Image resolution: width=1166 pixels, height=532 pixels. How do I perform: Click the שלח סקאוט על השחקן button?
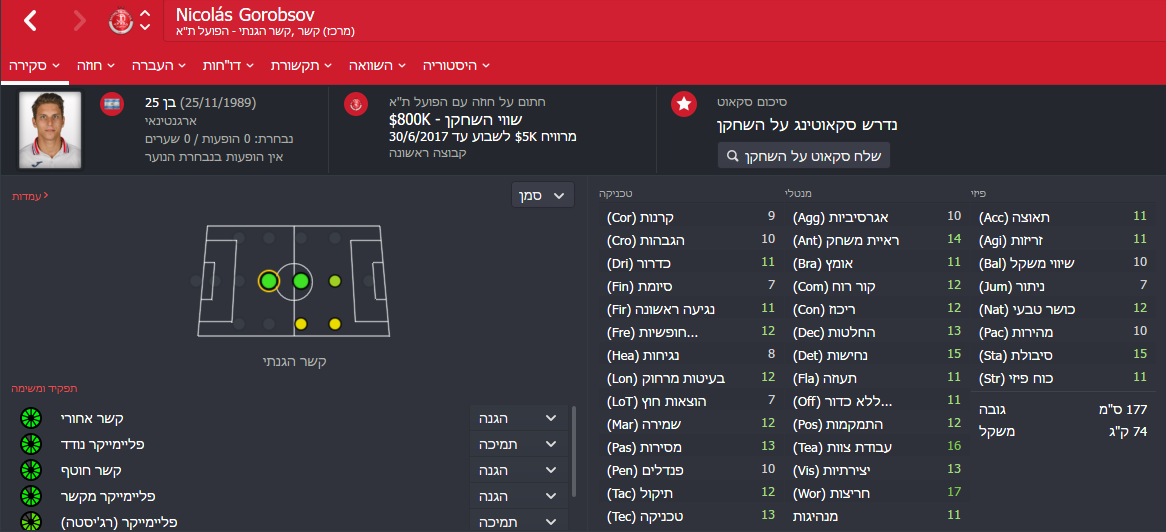pyautogui.click(x=803, y=156)
